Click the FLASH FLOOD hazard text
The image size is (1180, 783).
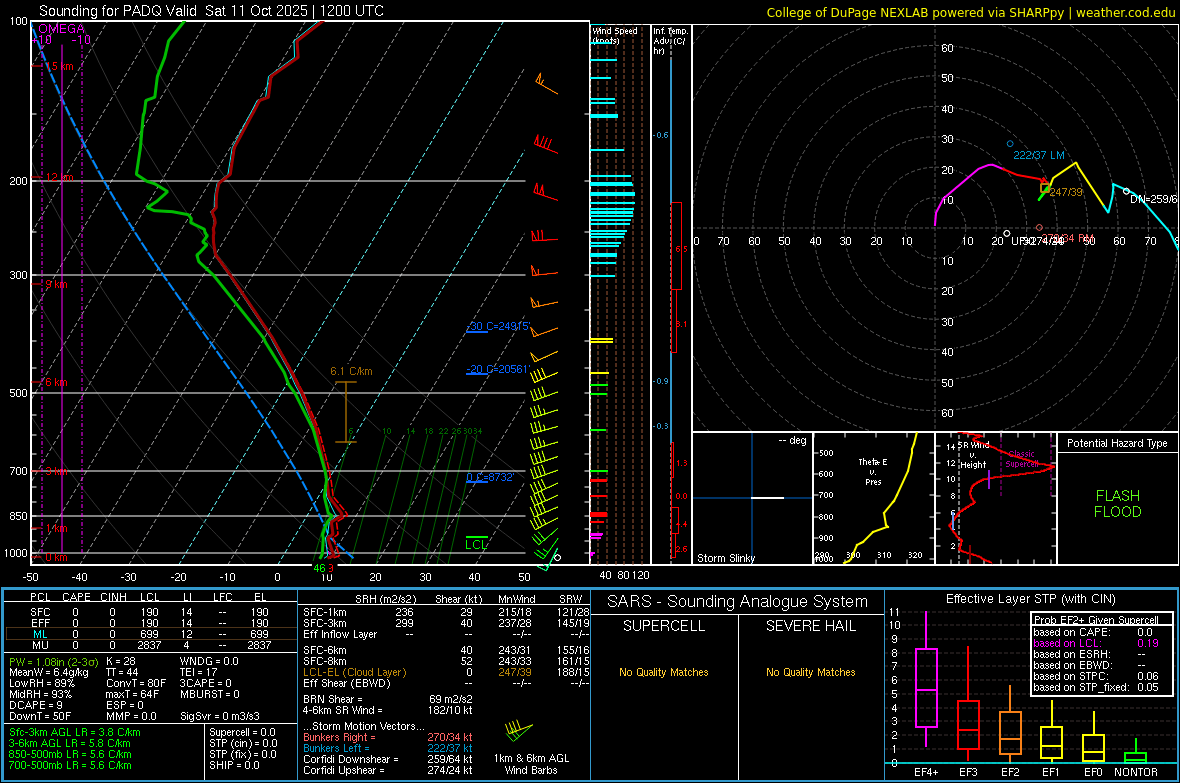[1118, 504]
